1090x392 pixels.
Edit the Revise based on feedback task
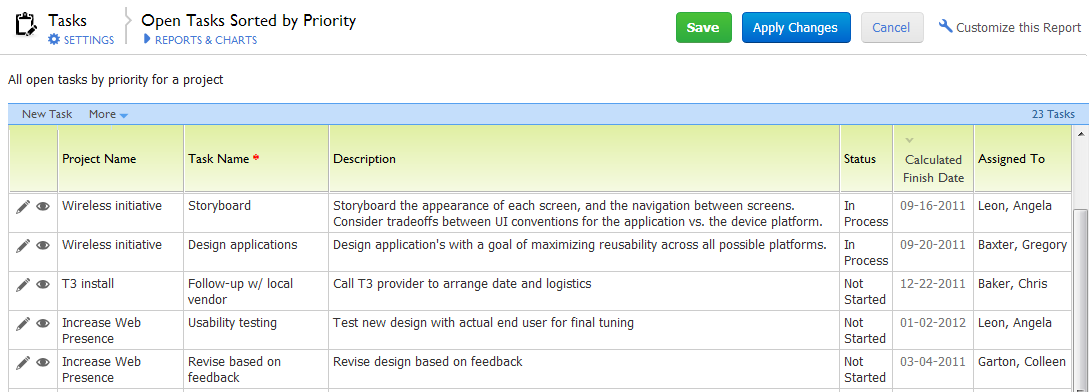[x=23, y=362]
